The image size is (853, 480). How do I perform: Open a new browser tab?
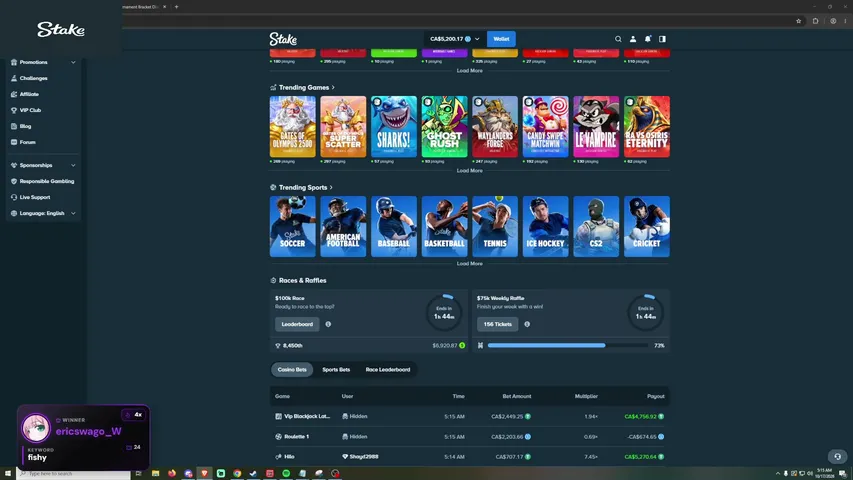[176, 7]
